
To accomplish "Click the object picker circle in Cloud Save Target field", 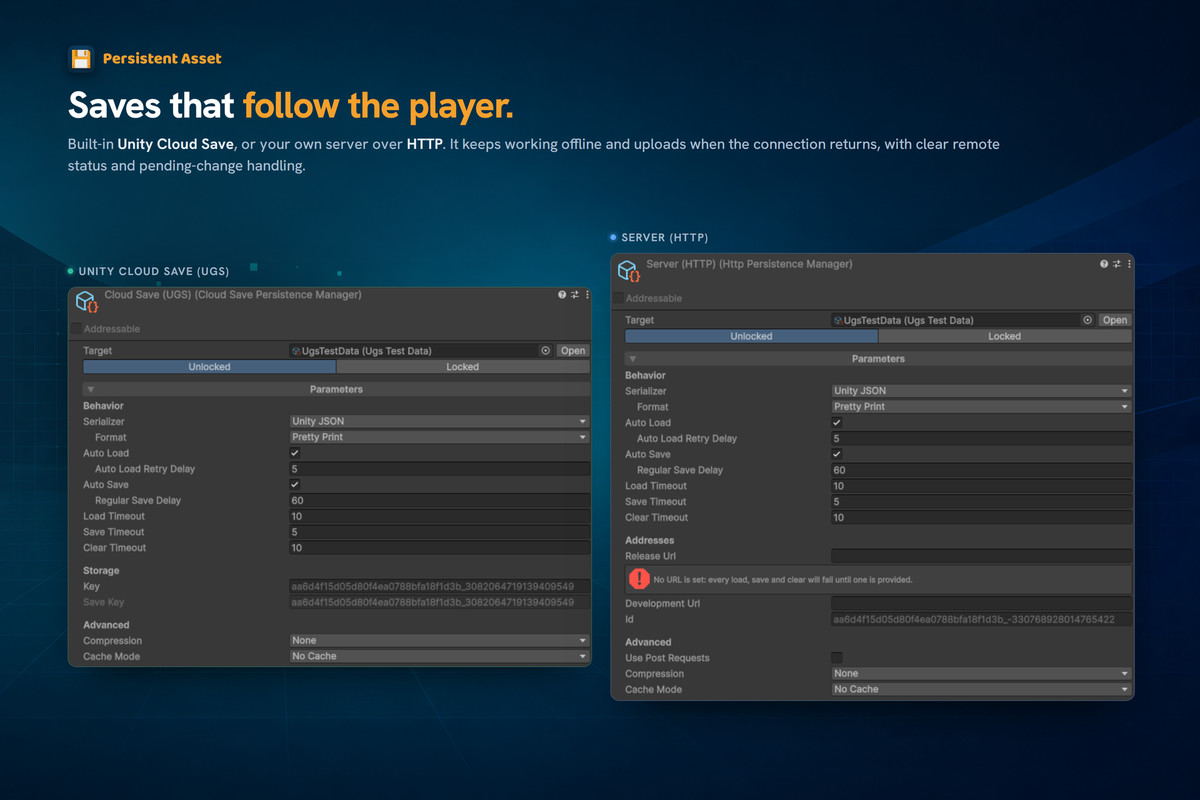I will pyautogui.click(x=546, y=351).
